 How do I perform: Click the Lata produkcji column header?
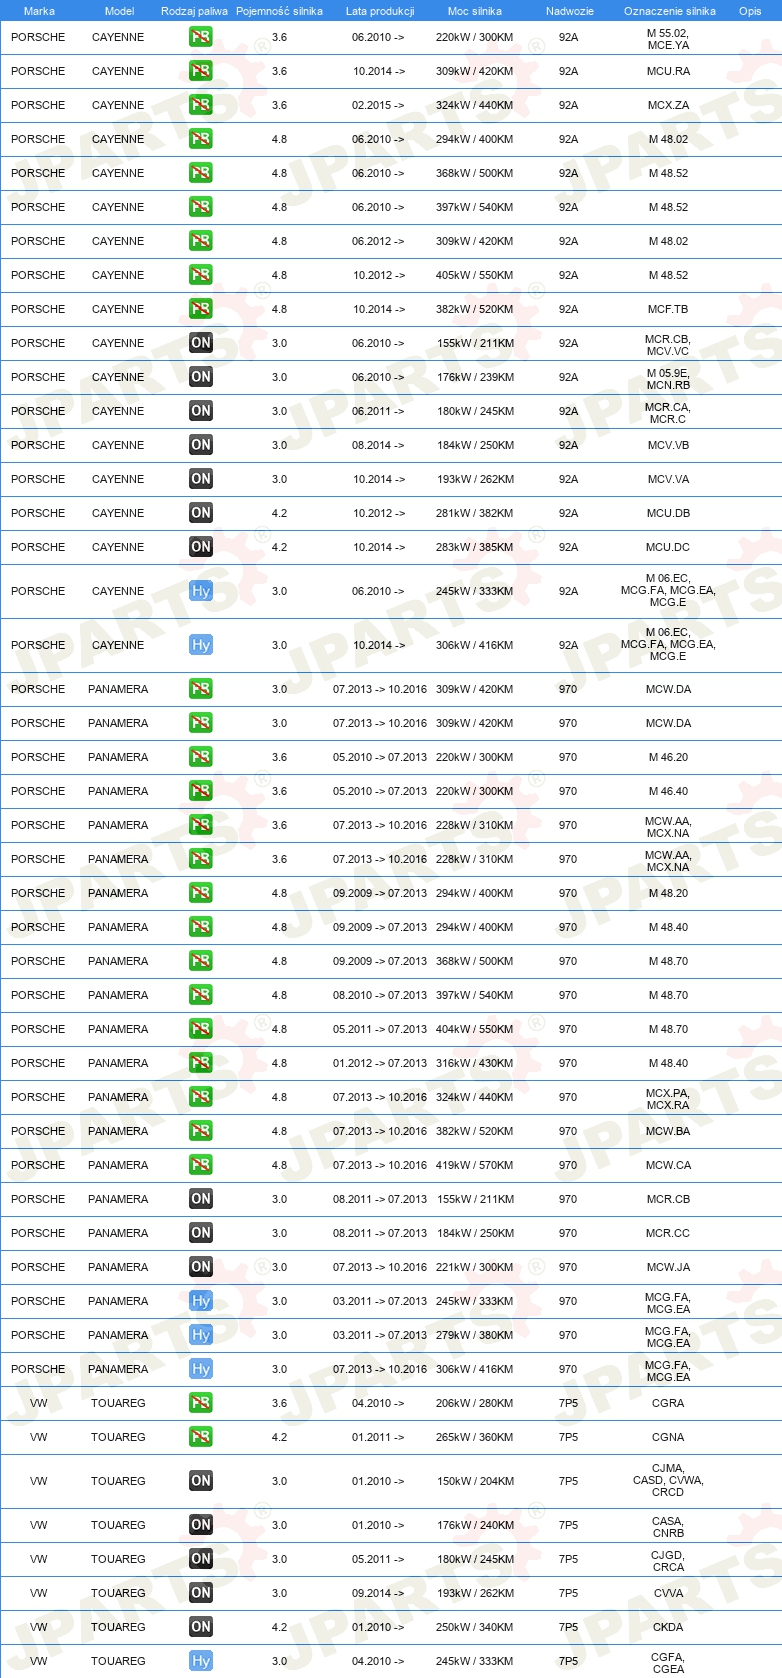tap(380, 11)
